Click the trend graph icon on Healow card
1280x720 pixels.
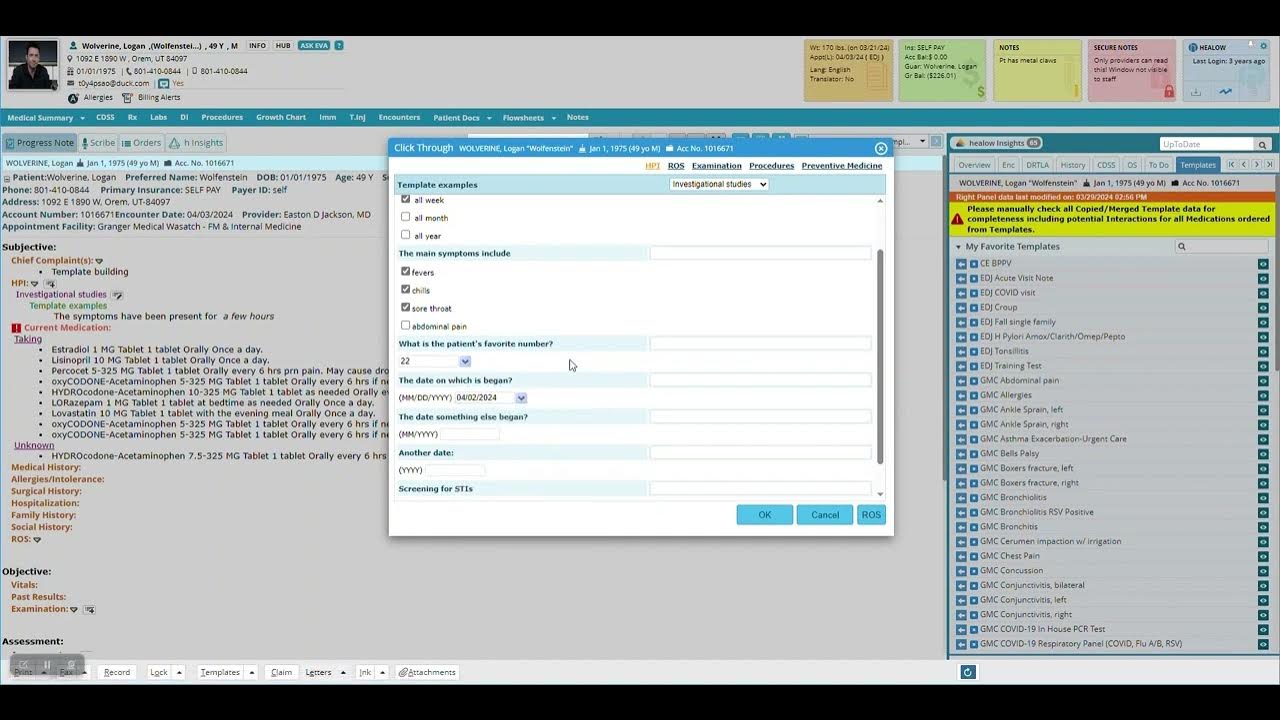pos(1226,92)
